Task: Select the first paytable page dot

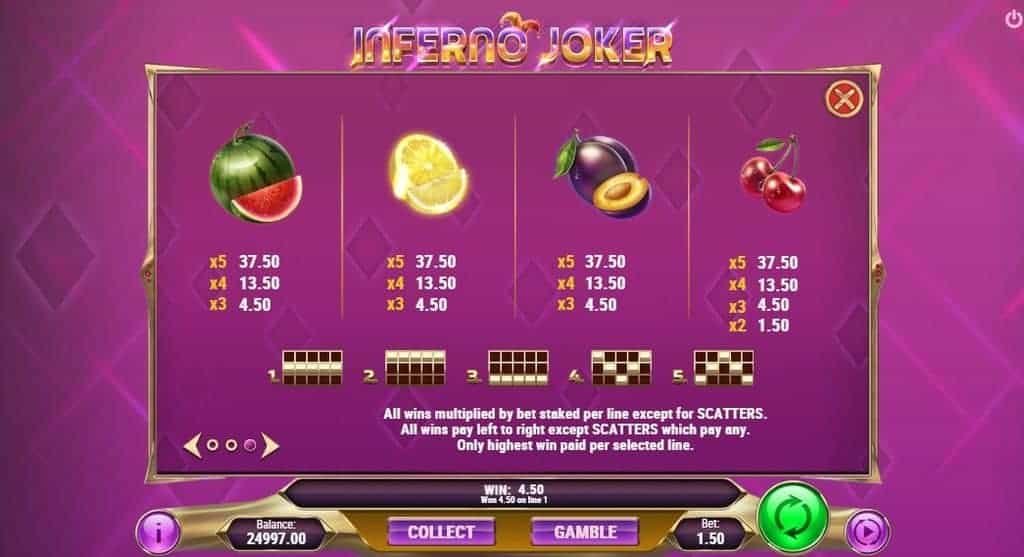Action: tap(212, 445)
